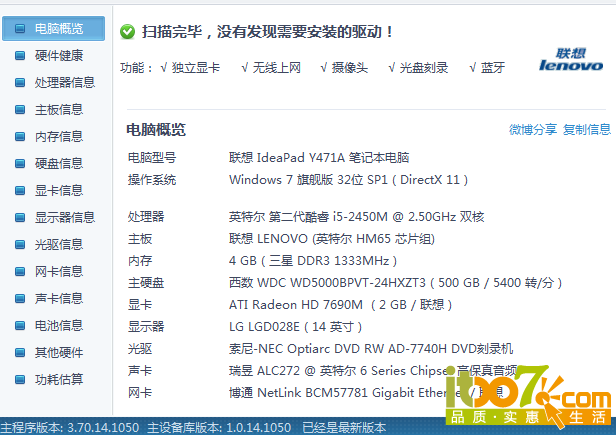The width and height of the screenshot is (616, 435).
Task: Click the Windows 7 旗舰版 operating system value
Action: (x=348, y=180)
